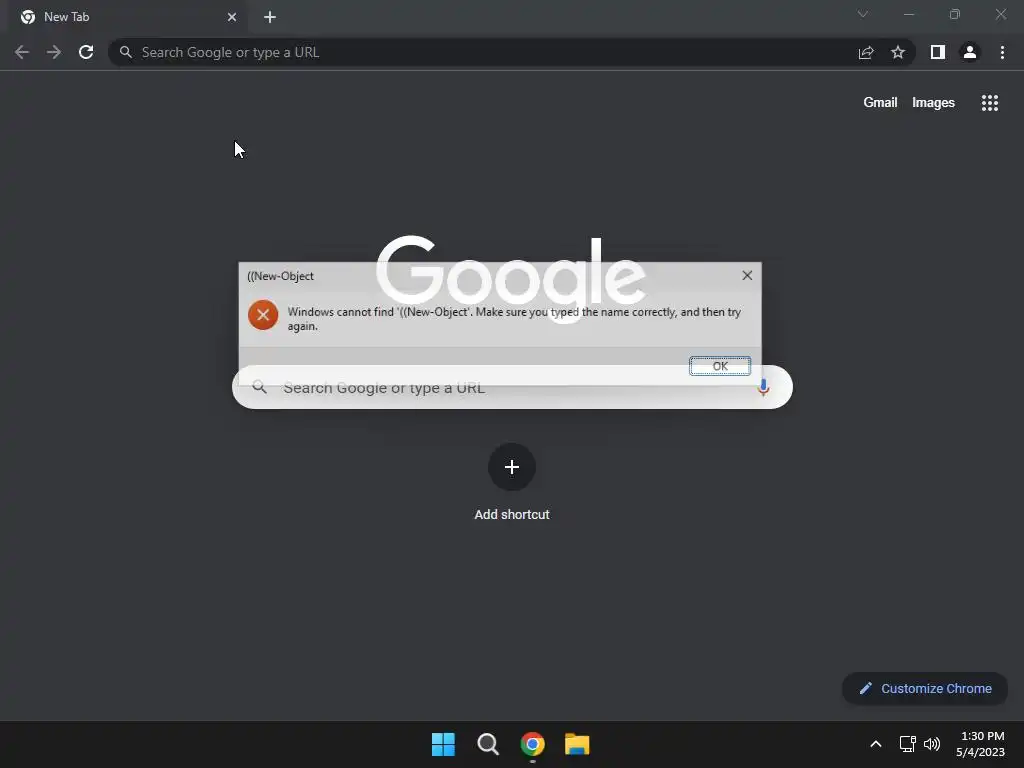Open Google Images link
Image resolution: width=1024 pixels, height=768 pixels.
pyautogui.click(x=933, y=103)
